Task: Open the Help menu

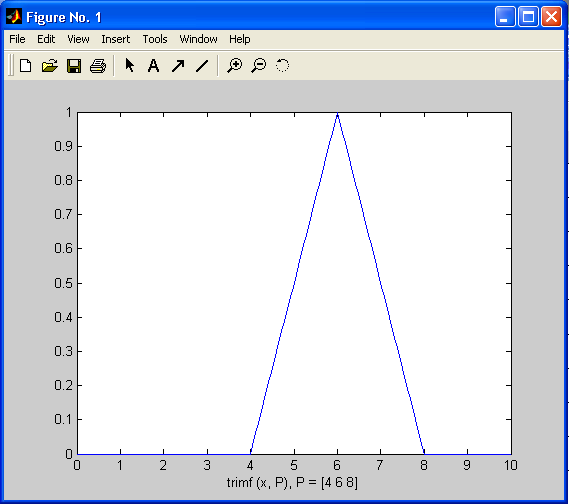Action: [x=240, y=39]
